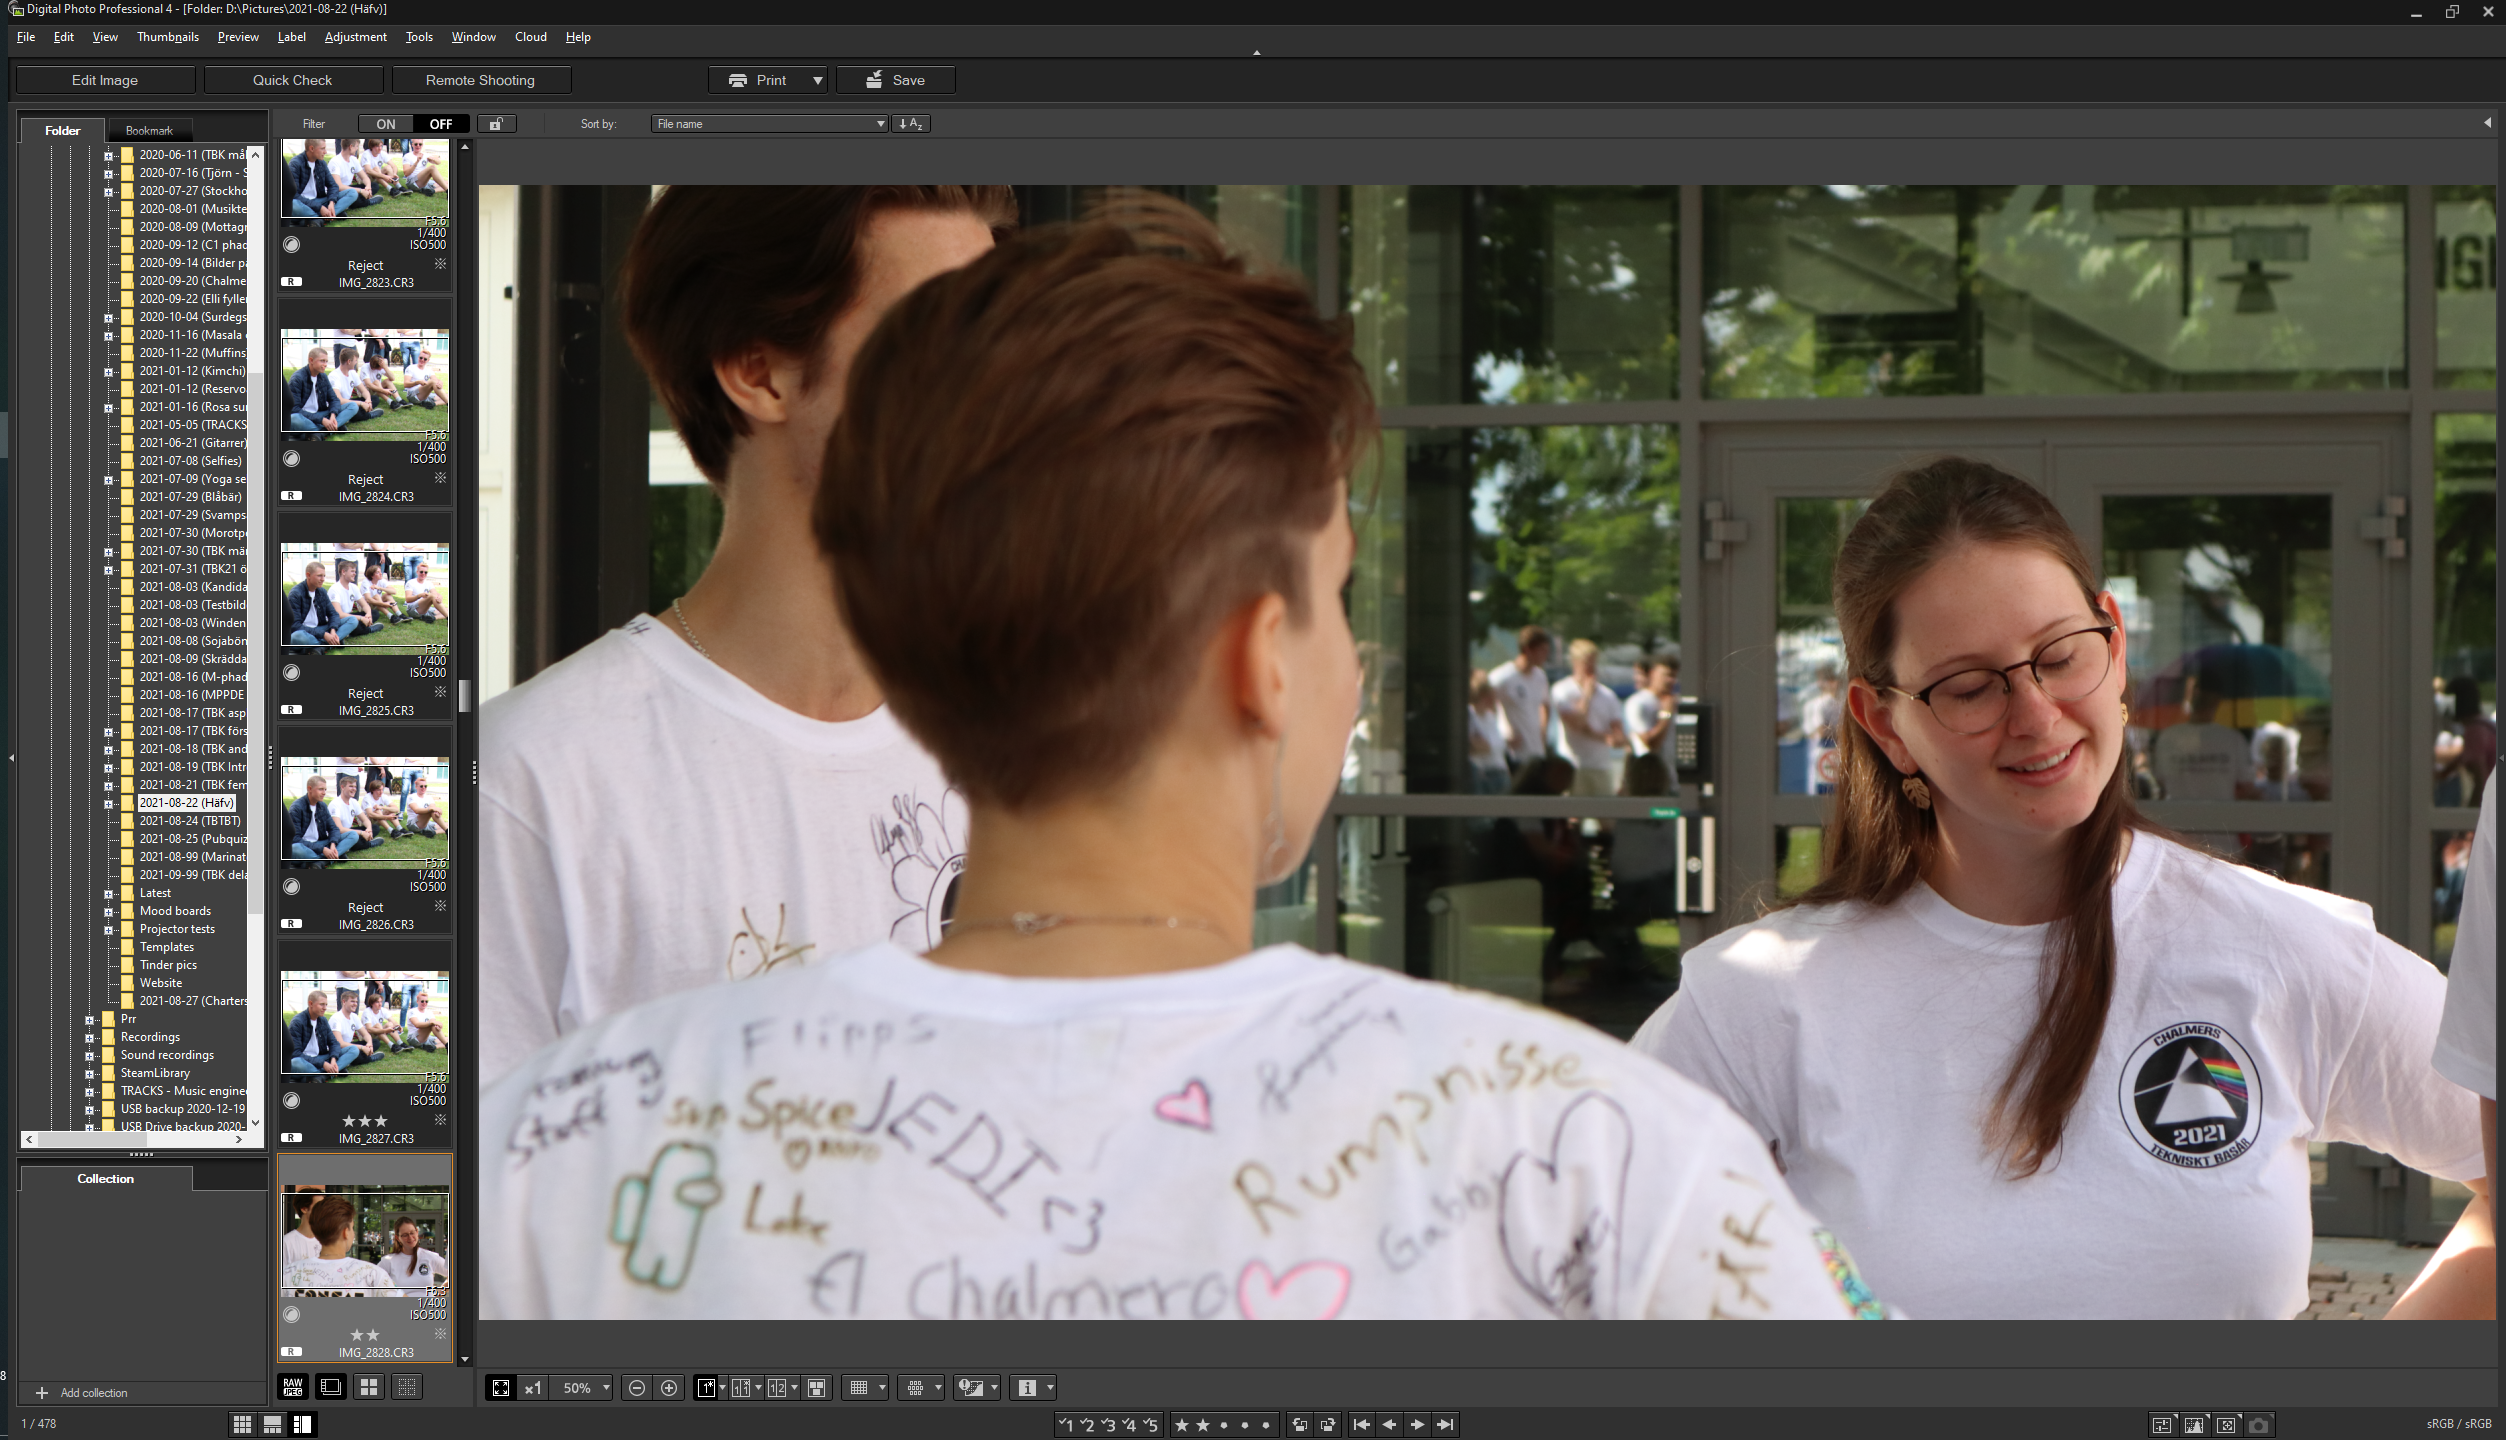Click the Remote Shooting button
Viewport: 2506px width, 1440px height.
(480, 79)
